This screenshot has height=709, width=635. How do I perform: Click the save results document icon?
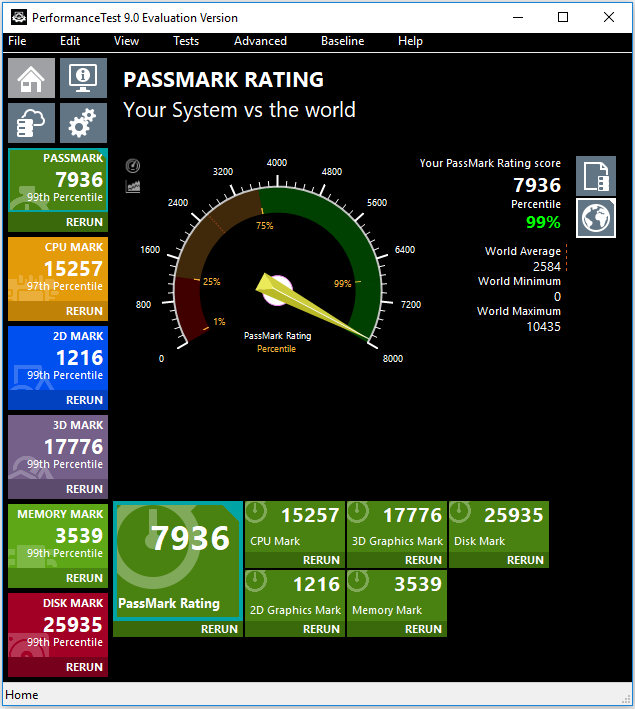[x=596, y=176]
